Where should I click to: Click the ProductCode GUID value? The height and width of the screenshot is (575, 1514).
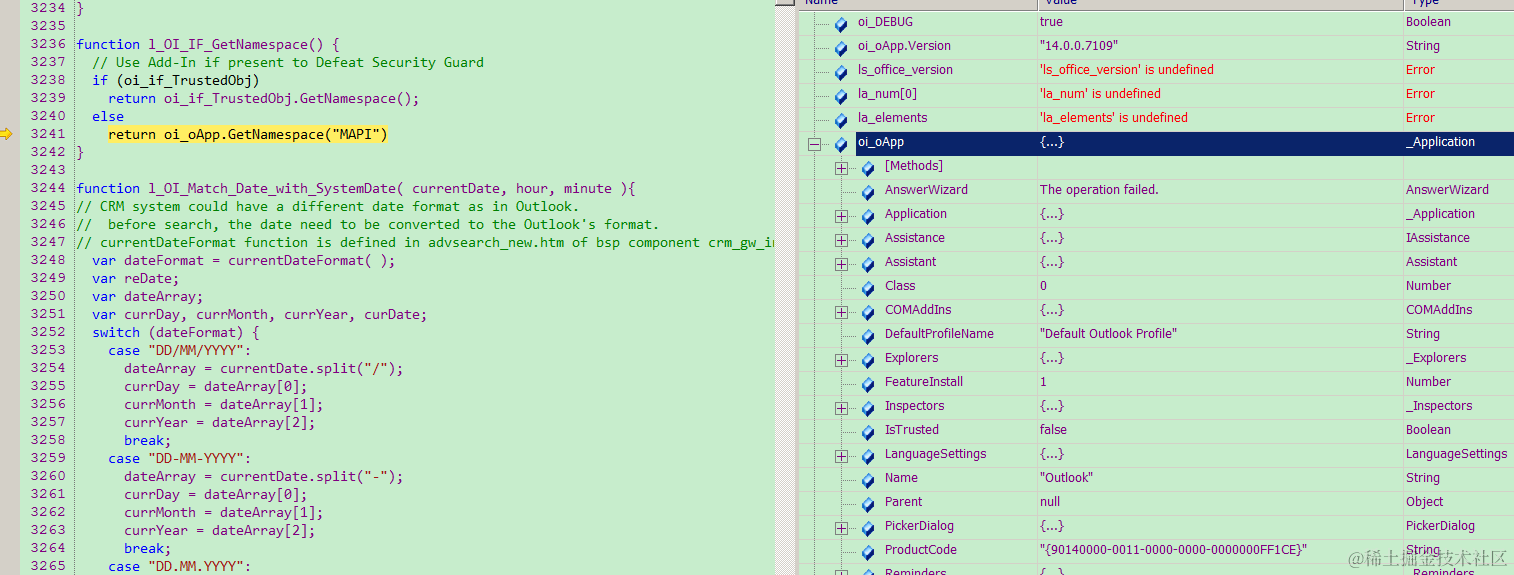tap(1173, 550)
